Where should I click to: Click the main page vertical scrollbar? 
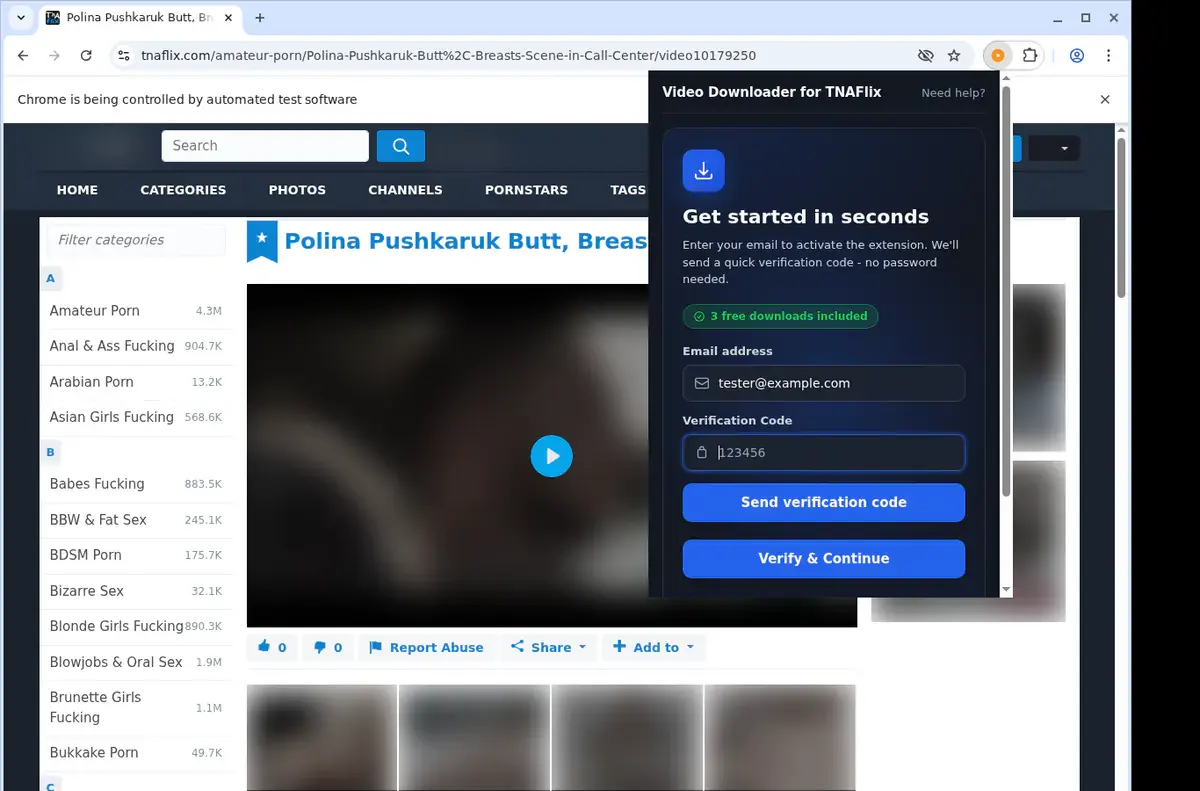1121,218
